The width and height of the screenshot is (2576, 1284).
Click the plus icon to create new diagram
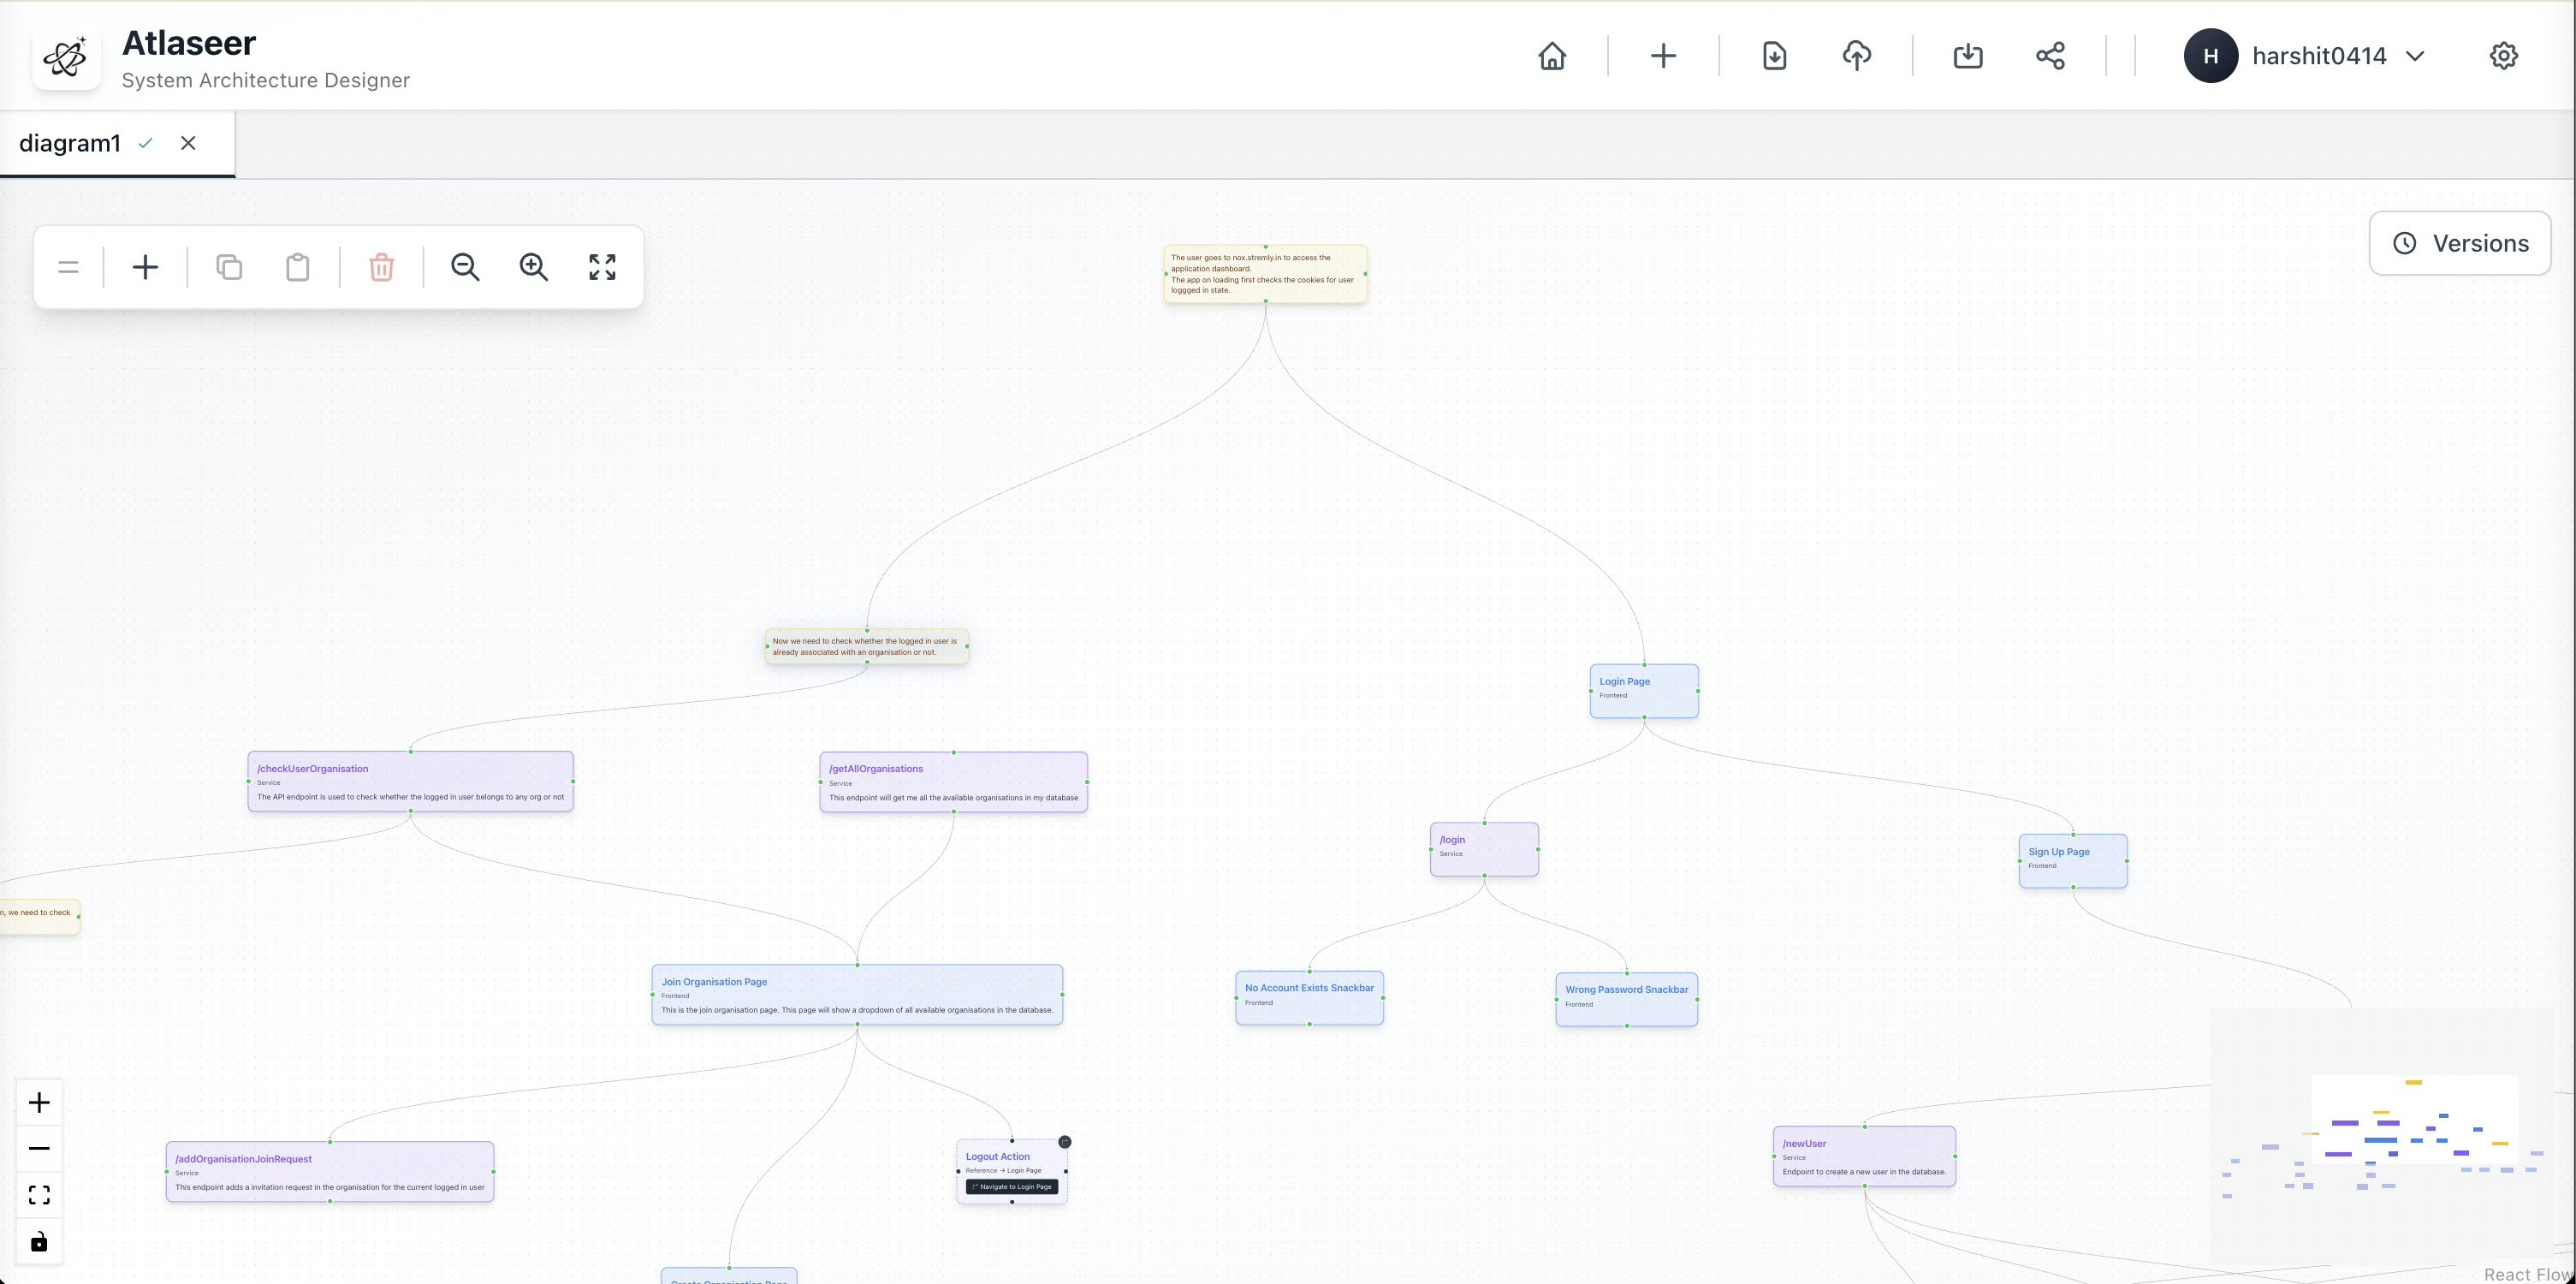point(1663,56)
